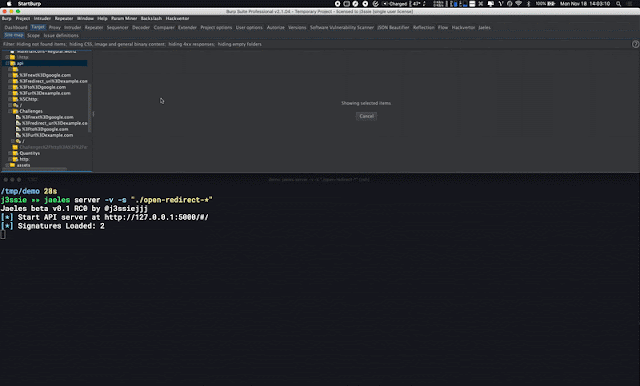This screenshot has width=640, height=386.
Task: Open the Apple menu icon
Action: tap(9, 4)
